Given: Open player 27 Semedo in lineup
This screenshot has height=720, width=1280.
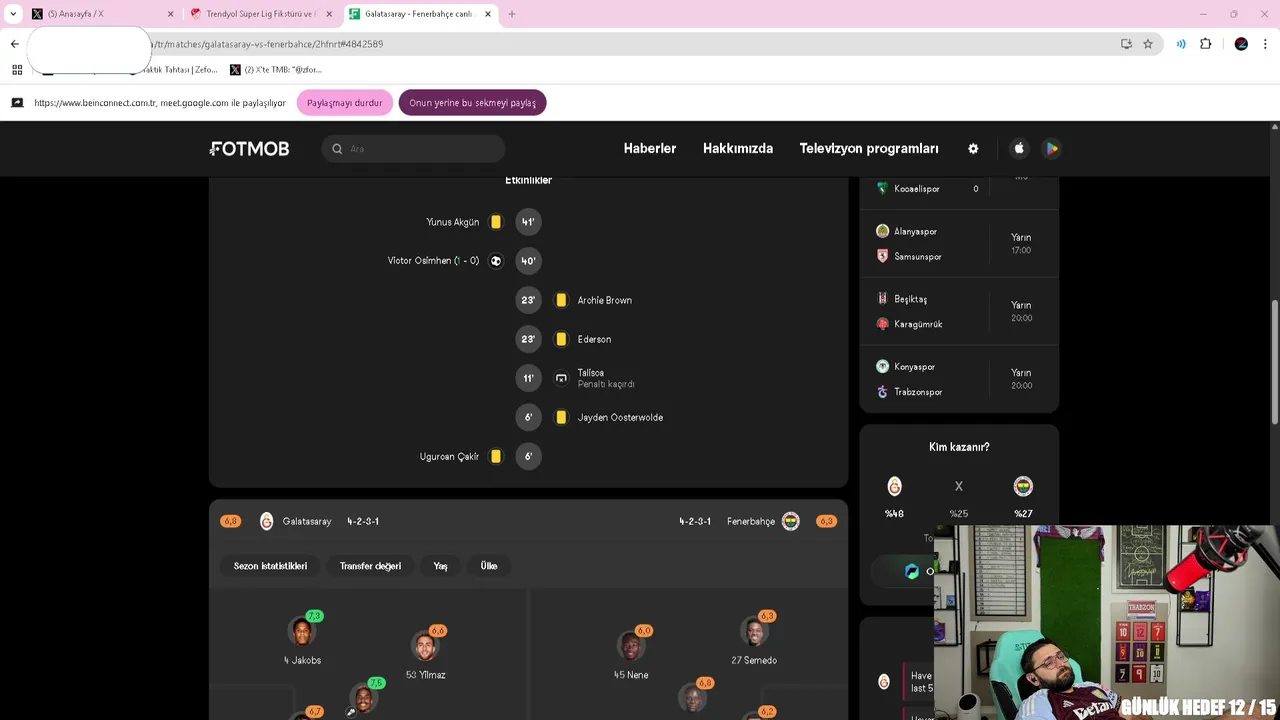Looking at the screenshot, I should pyautogui.click(x=754, y=641).
